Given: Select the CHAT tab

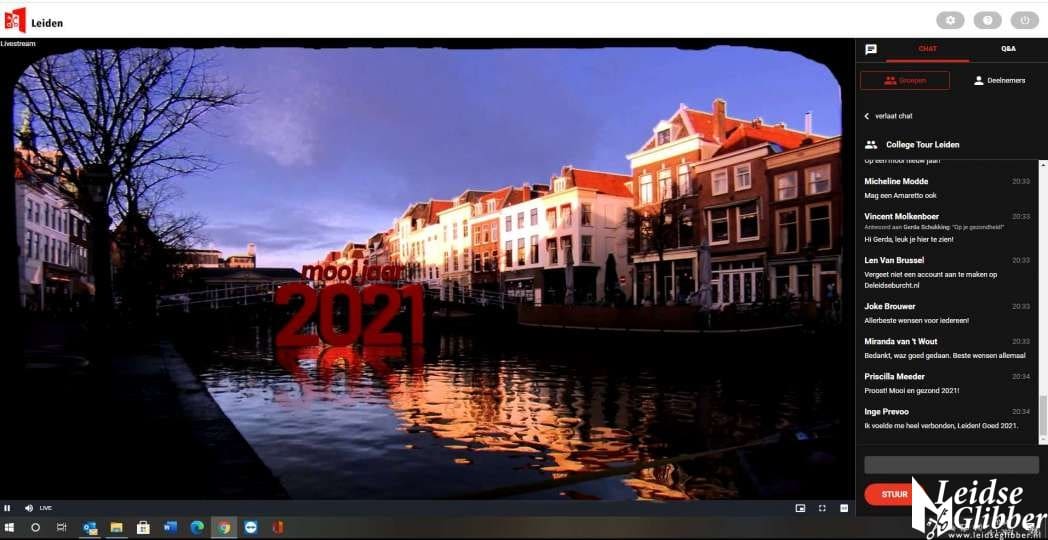Looking at the screenshot, I should point(927,49).
